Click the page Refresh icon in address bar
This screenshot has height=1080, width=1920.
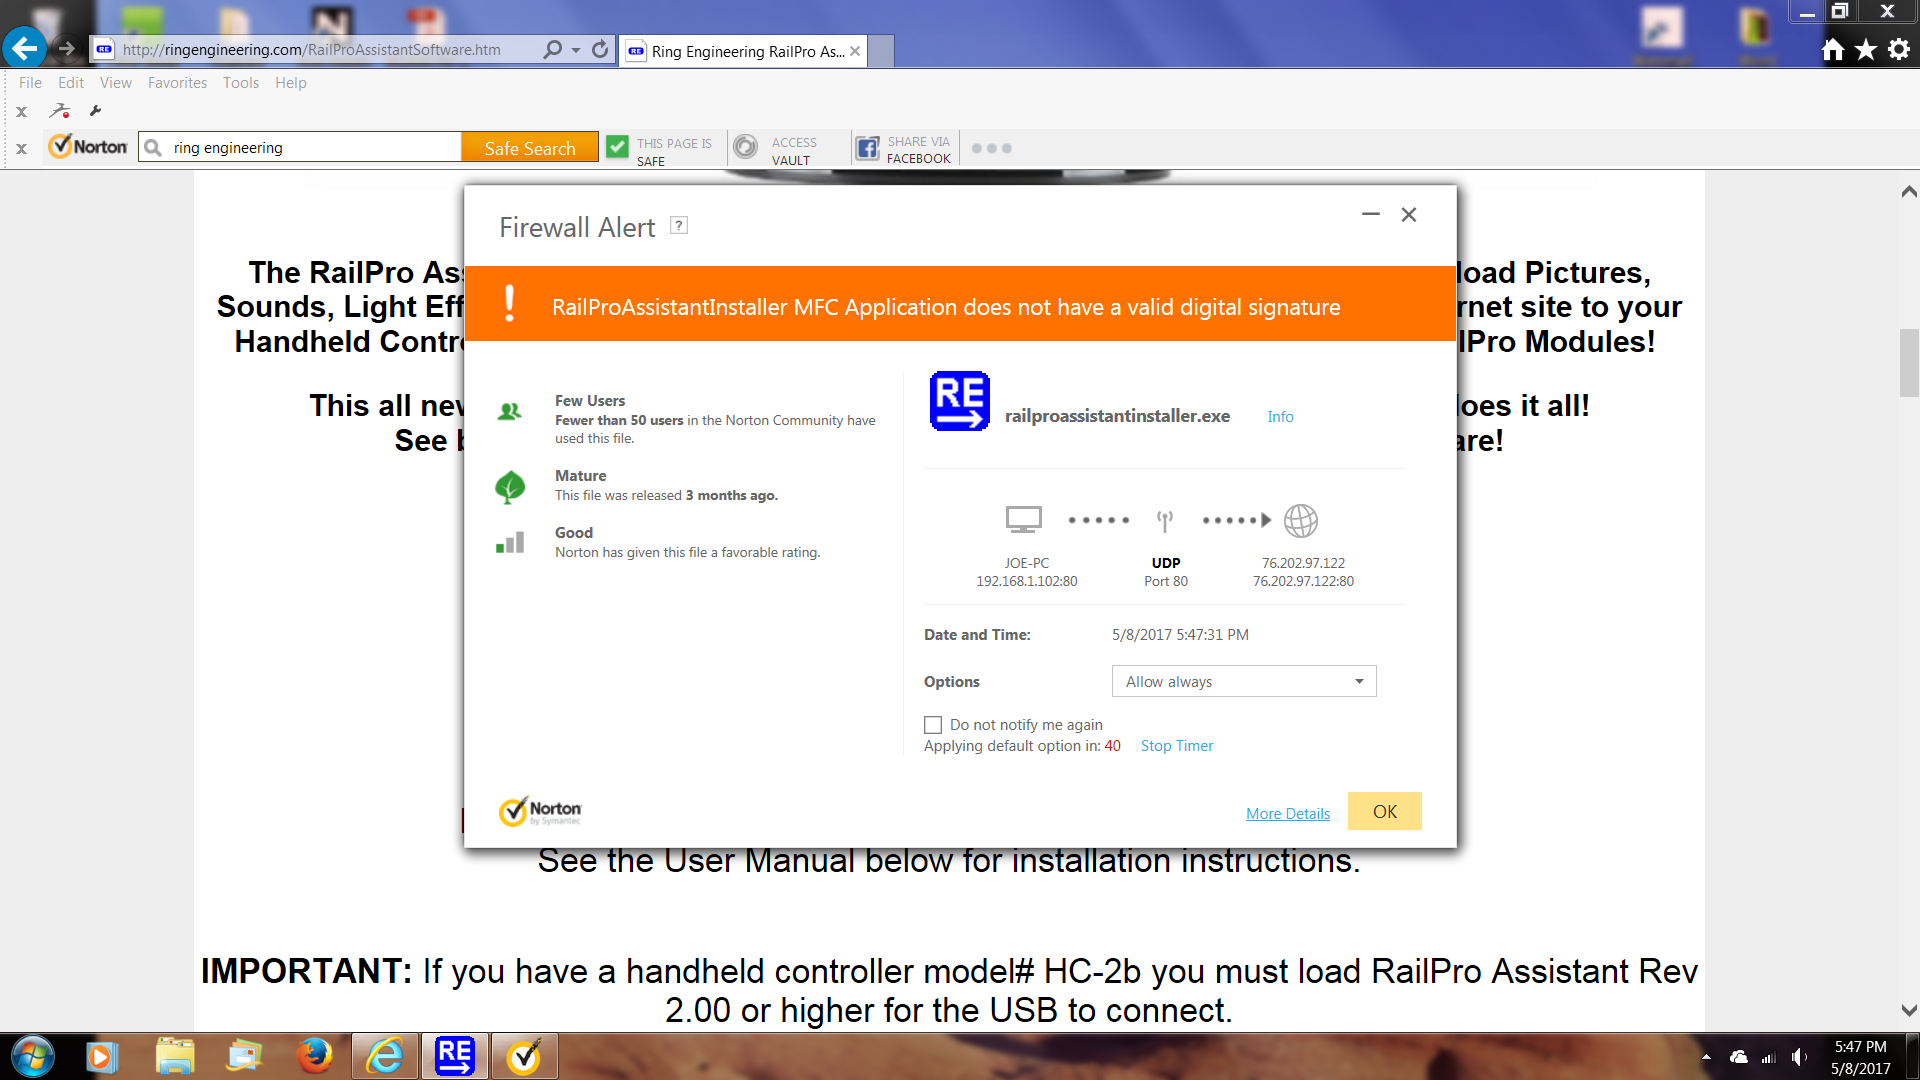pyautogui.click(x=600, y=49)
